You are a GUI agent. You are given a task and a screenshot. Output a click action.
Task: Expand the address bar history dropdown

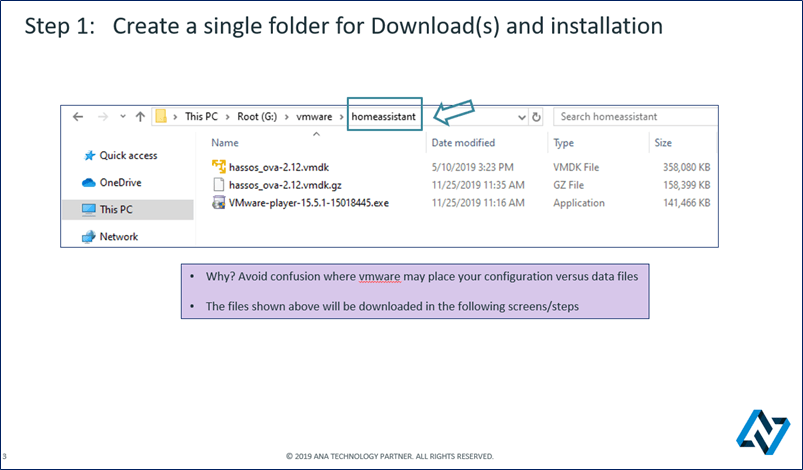(x=521, y=117)
